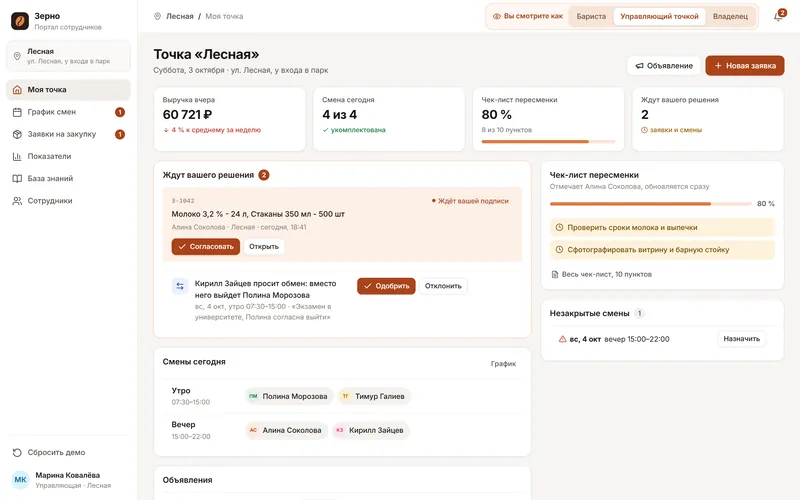This screenshot has height=500, width=800.
Task: Click badge 1 on График смен
Action: pos(120,112)
